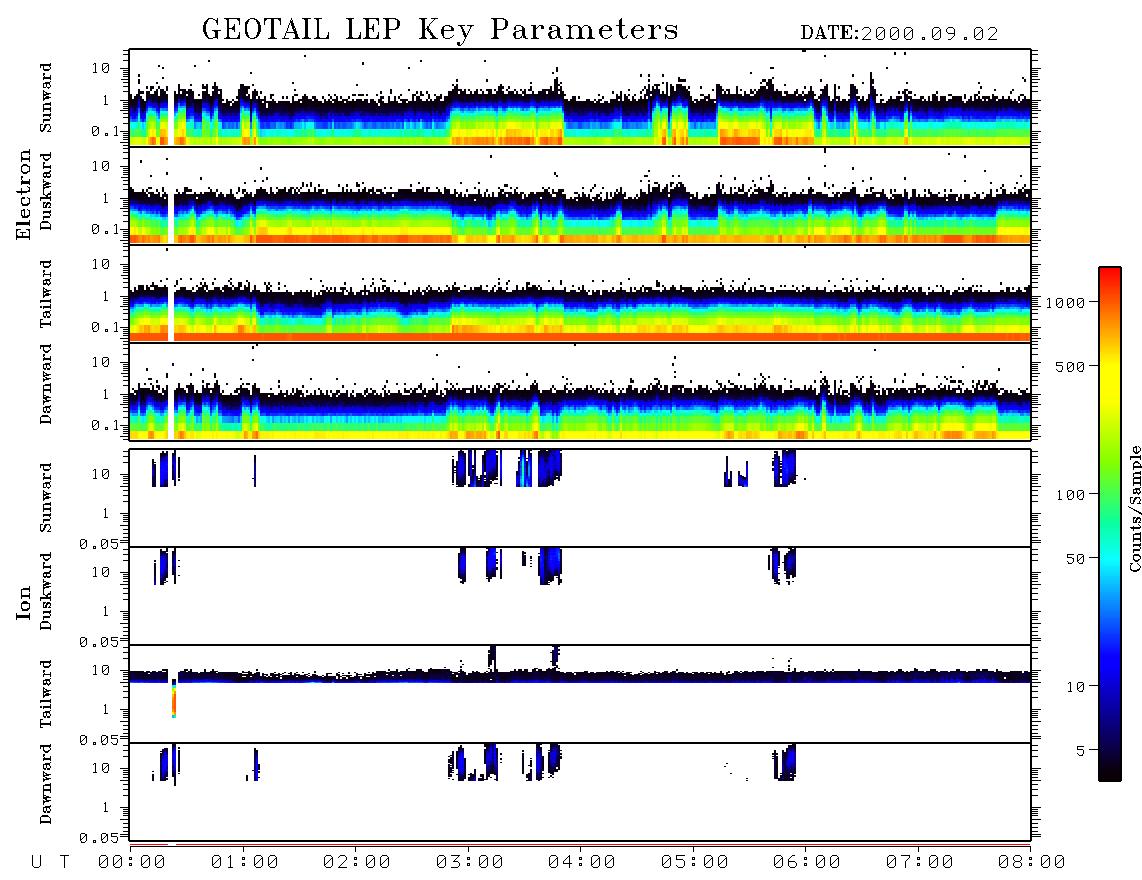
Task: Click the '1' tick of Ion Duskward panel
Action: click(105, 611)
